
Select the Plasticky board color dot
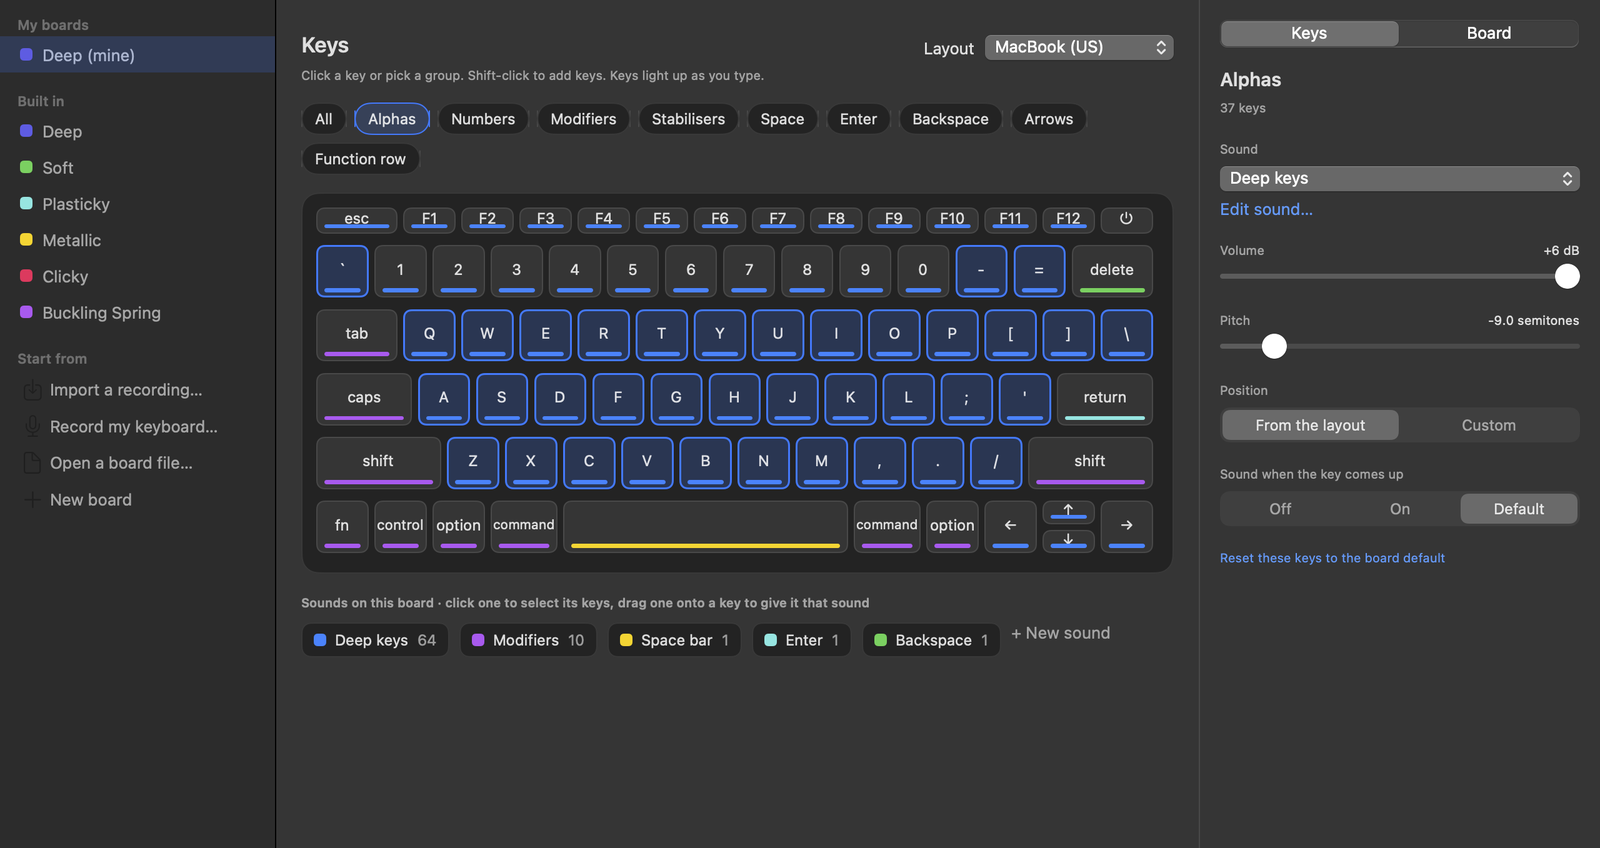click(x=27, y=204)
